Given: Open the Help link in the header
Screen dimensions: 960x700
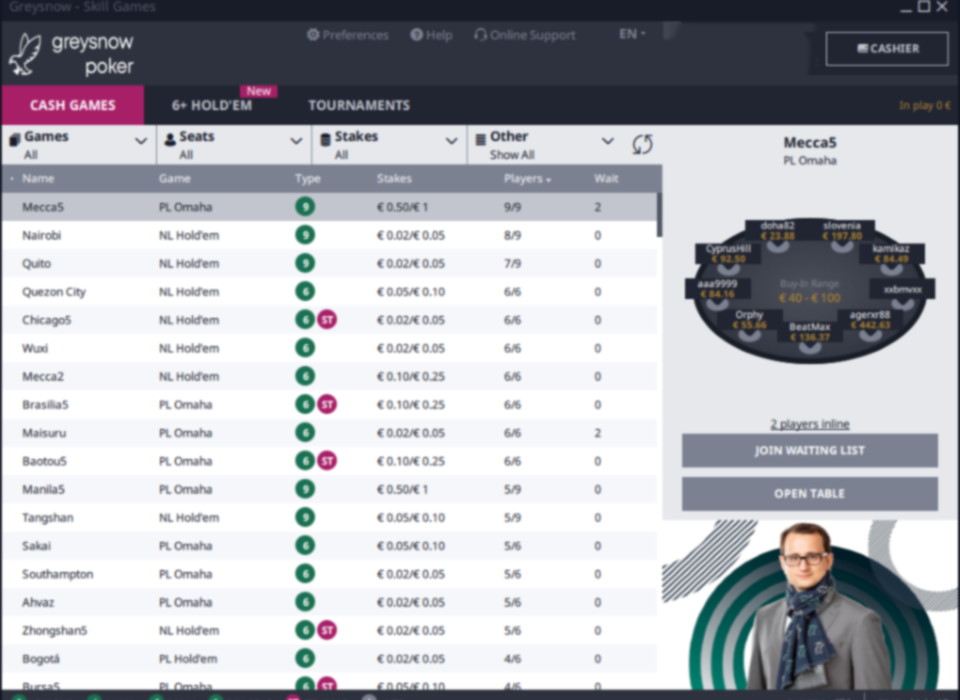Looking at the screenshot, I should click(432, 35).
